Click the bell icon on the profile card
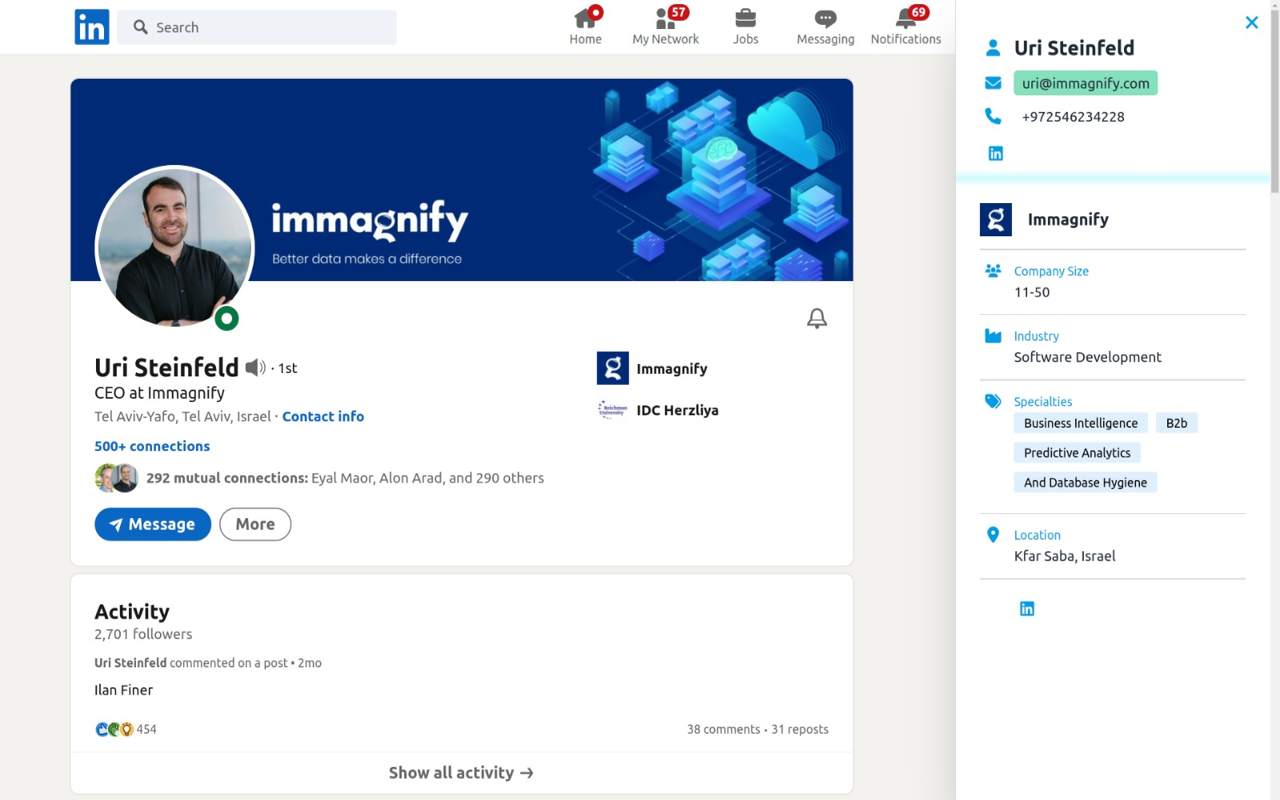Viewport: 1280px width, 800px height. coord(816,317)
